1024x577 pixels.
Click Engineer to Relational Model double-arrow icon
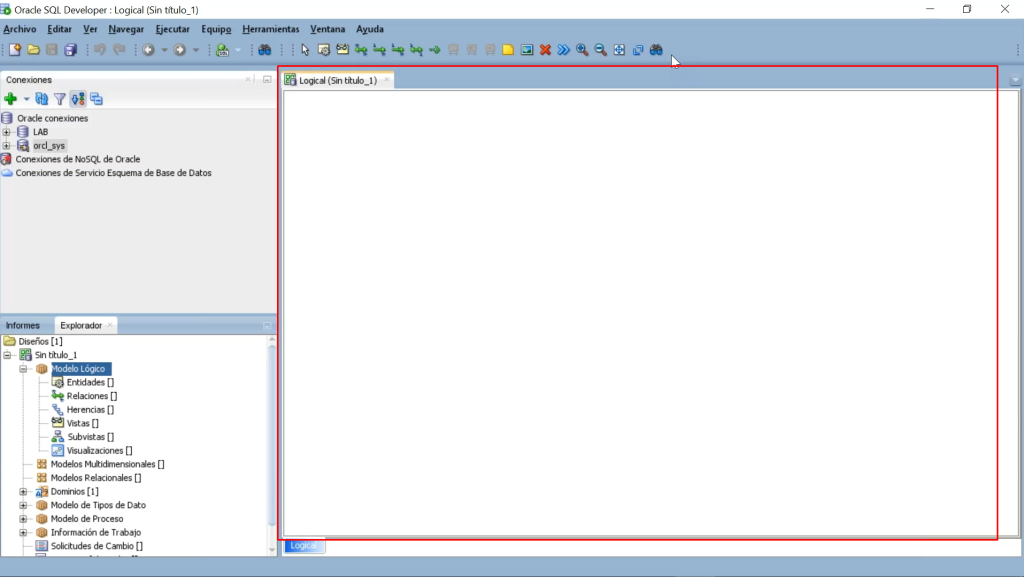point(564,50)
